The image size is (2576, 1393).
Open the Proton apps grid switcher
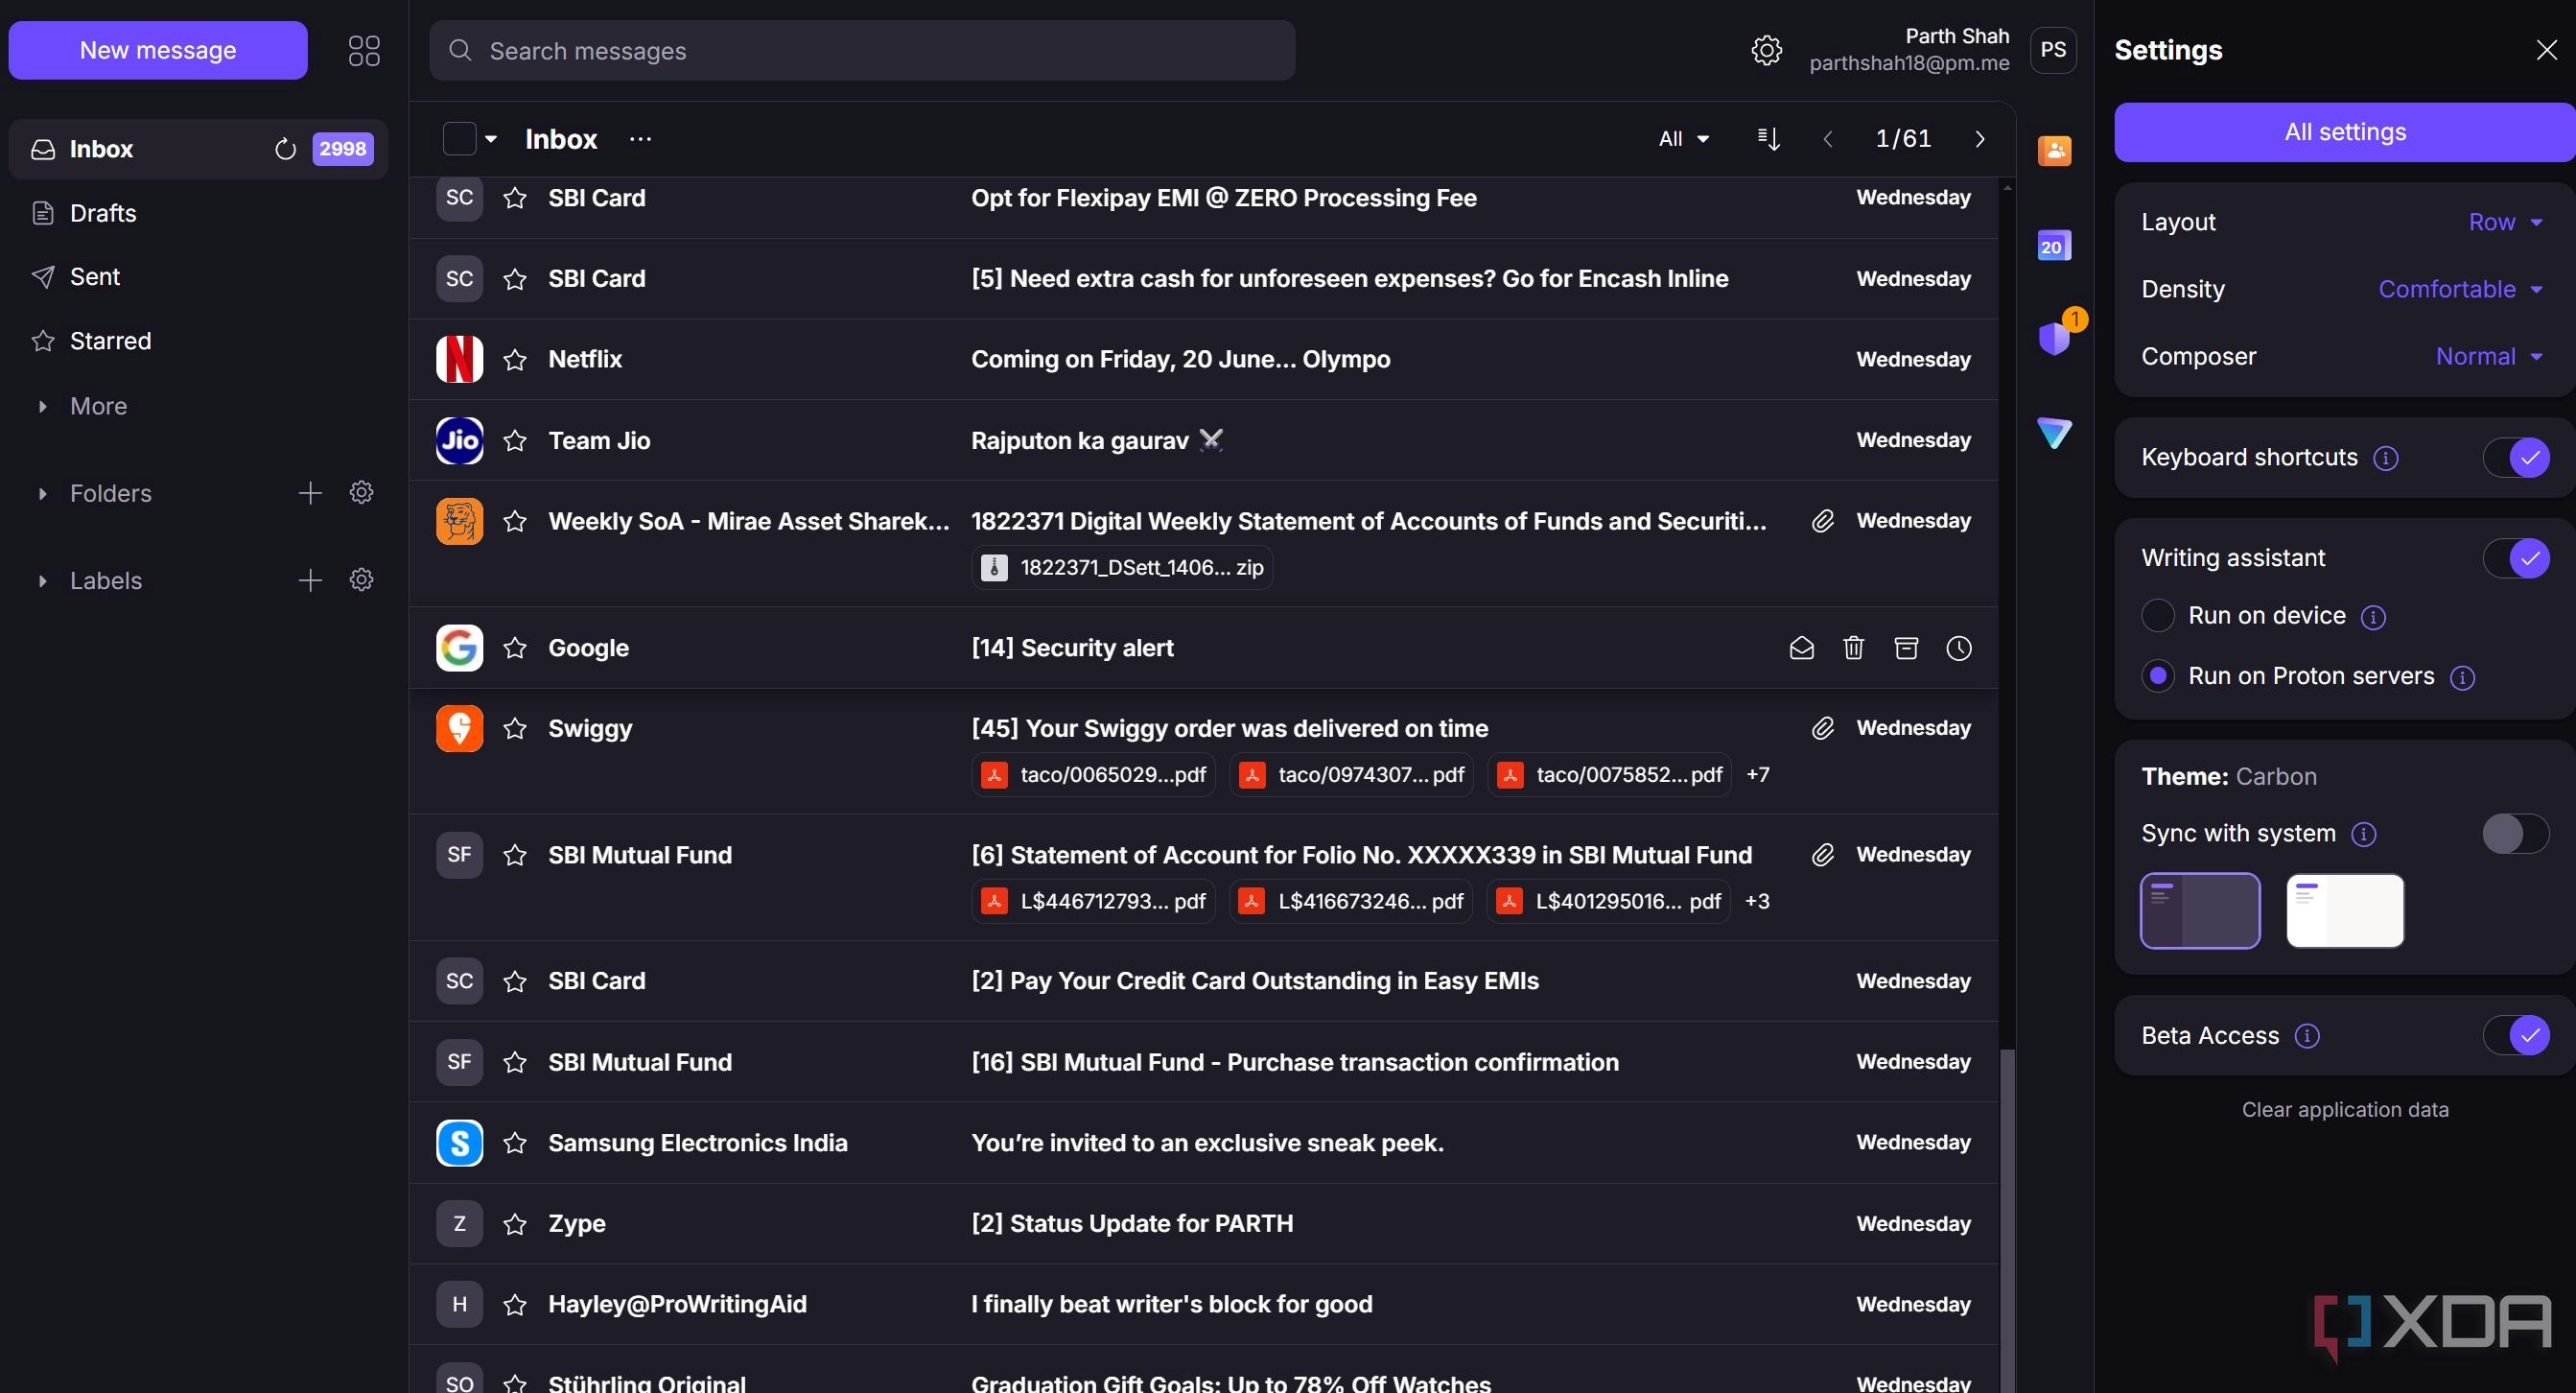tap(364, 50)
